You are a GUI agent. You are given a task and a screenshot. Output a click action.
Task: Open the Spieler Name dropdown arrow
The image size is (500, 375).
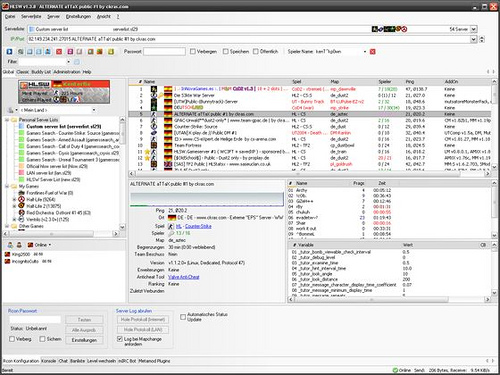click(365, 52)
